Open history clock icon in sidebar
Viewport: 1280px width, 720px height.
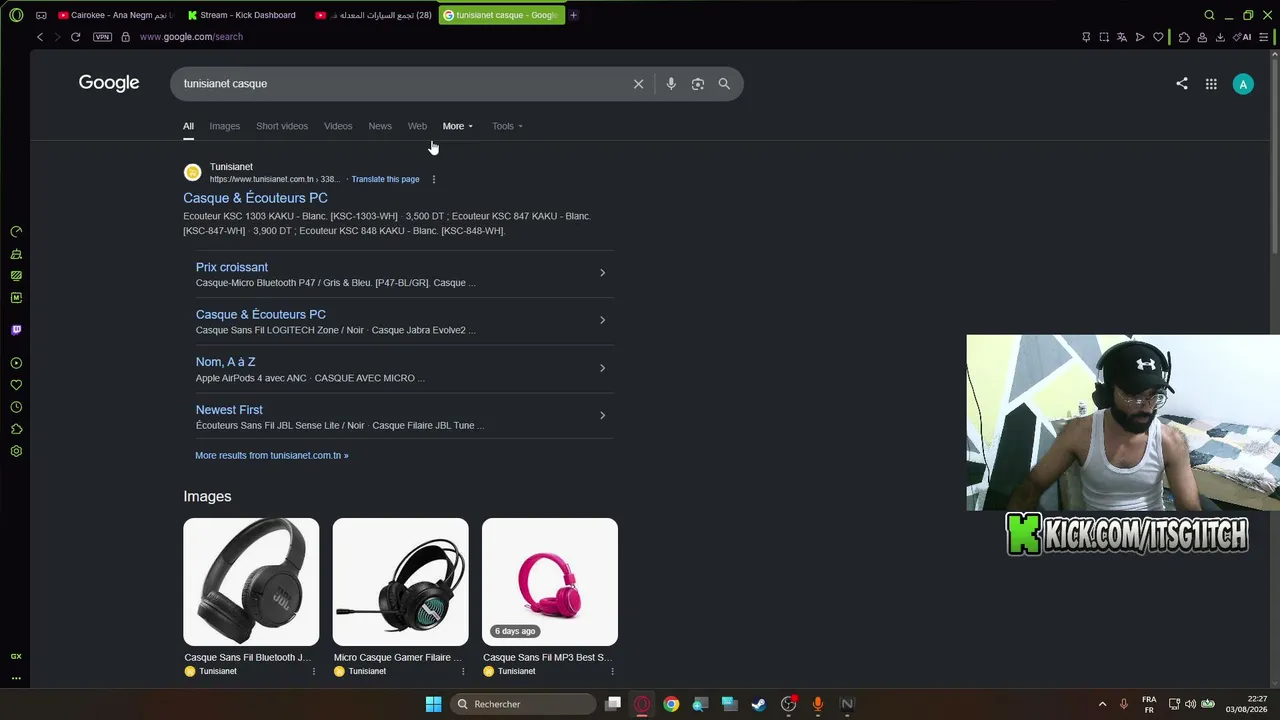(x=16, y=407)
